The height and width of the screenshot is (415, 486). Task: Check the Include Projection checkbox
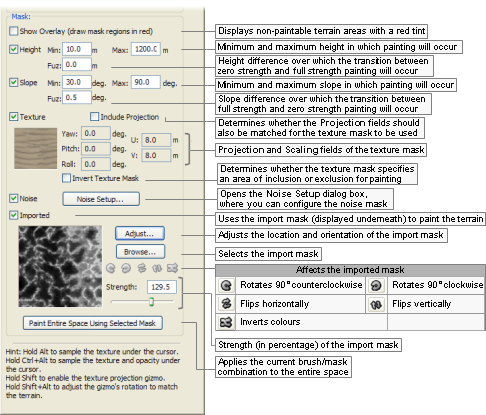pos(94,117)
